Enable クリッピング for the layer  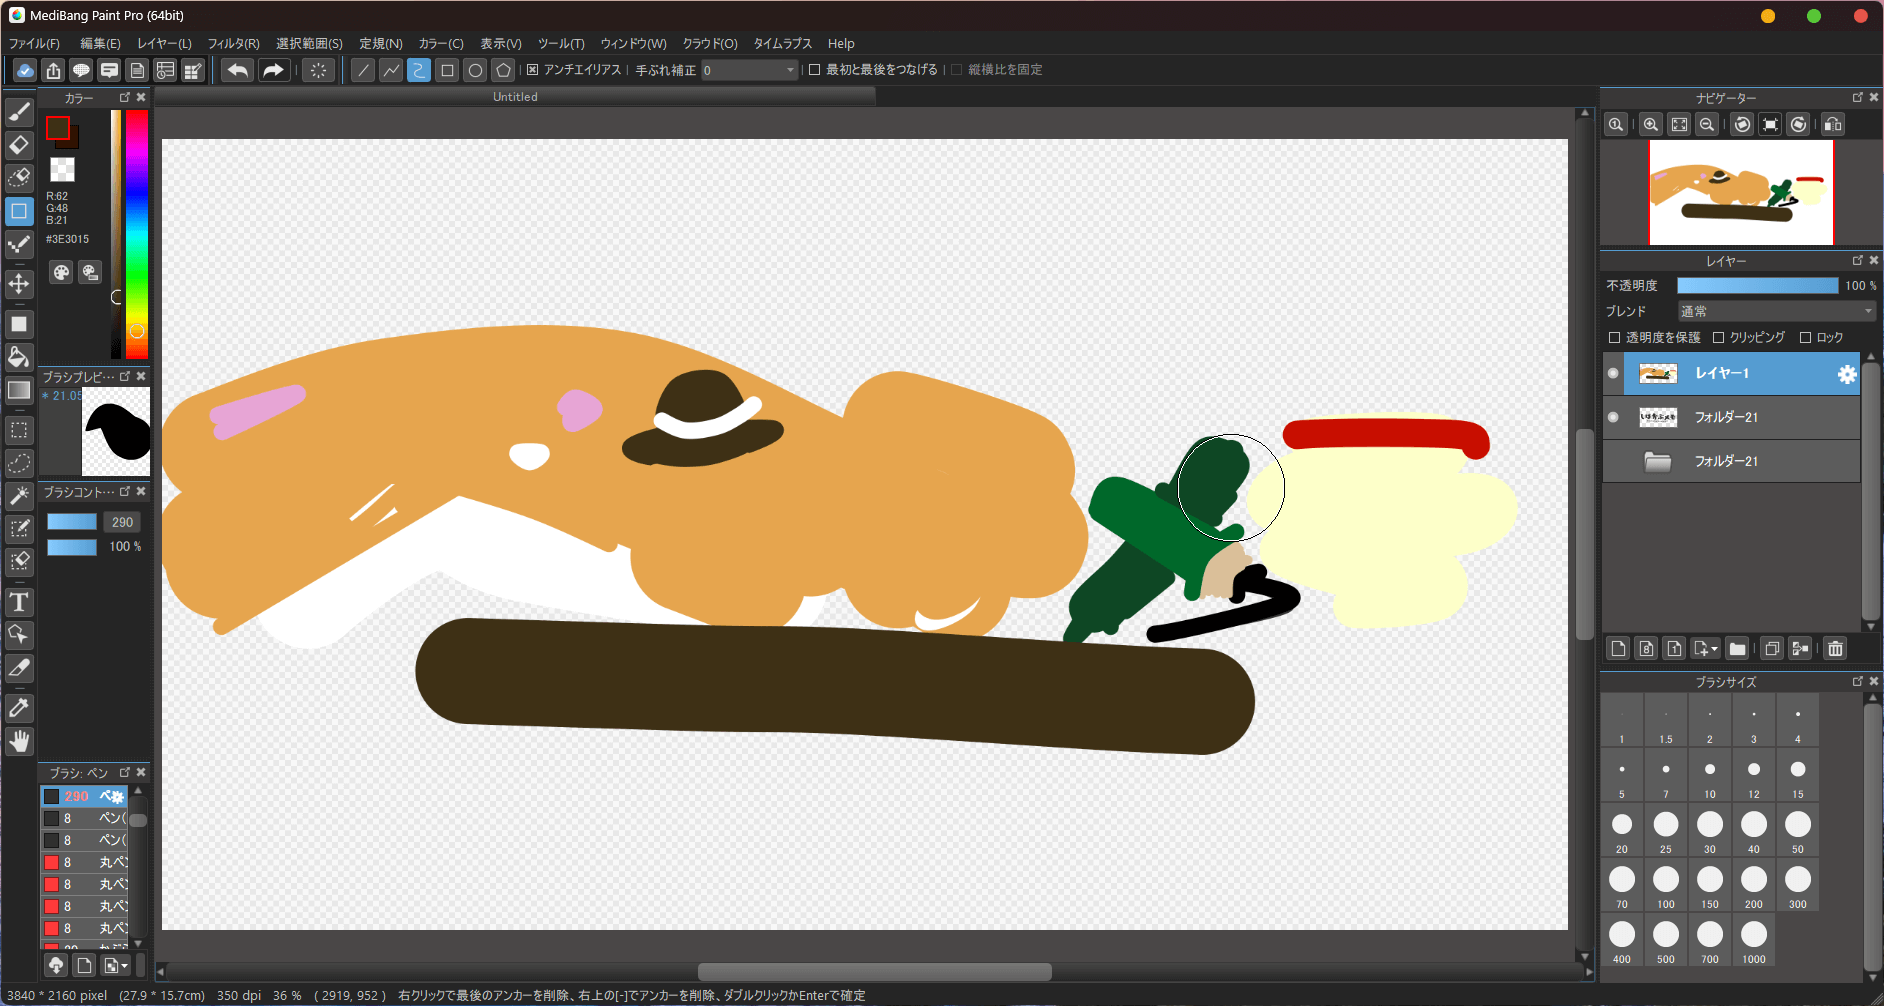1719,338
